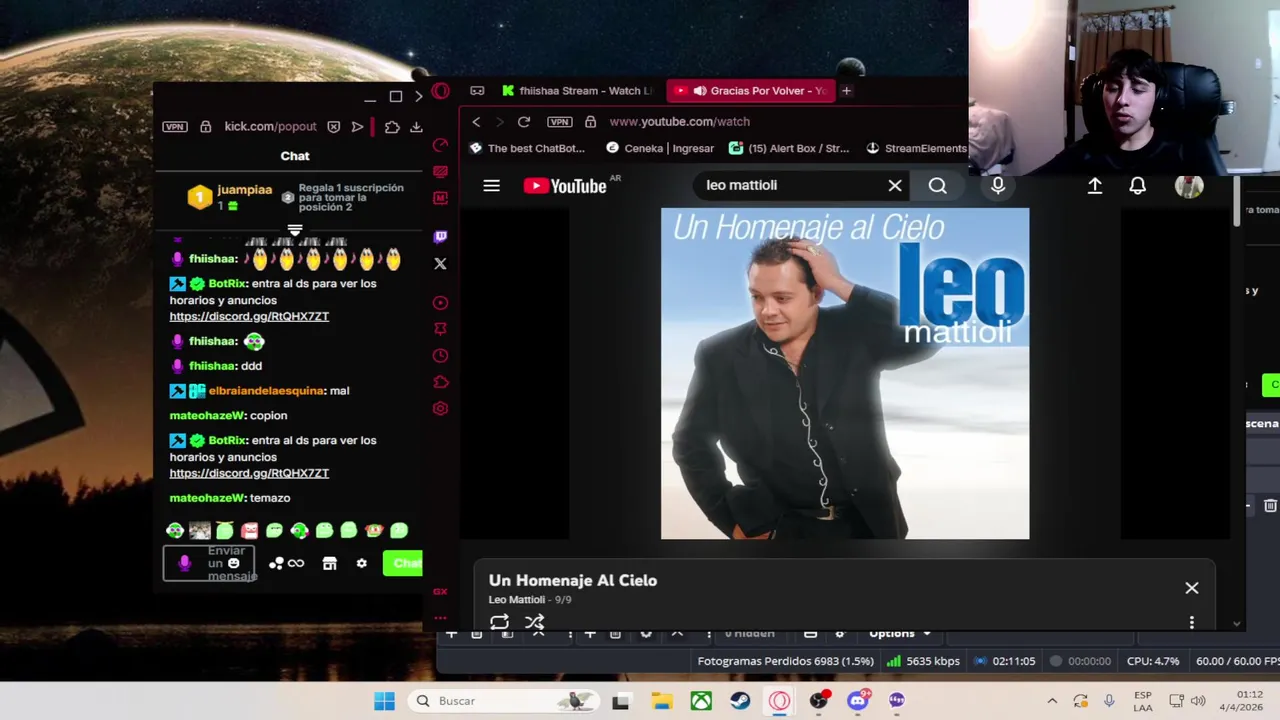
Task: Open chat channel points infinity icon
Action: point(286,564)
